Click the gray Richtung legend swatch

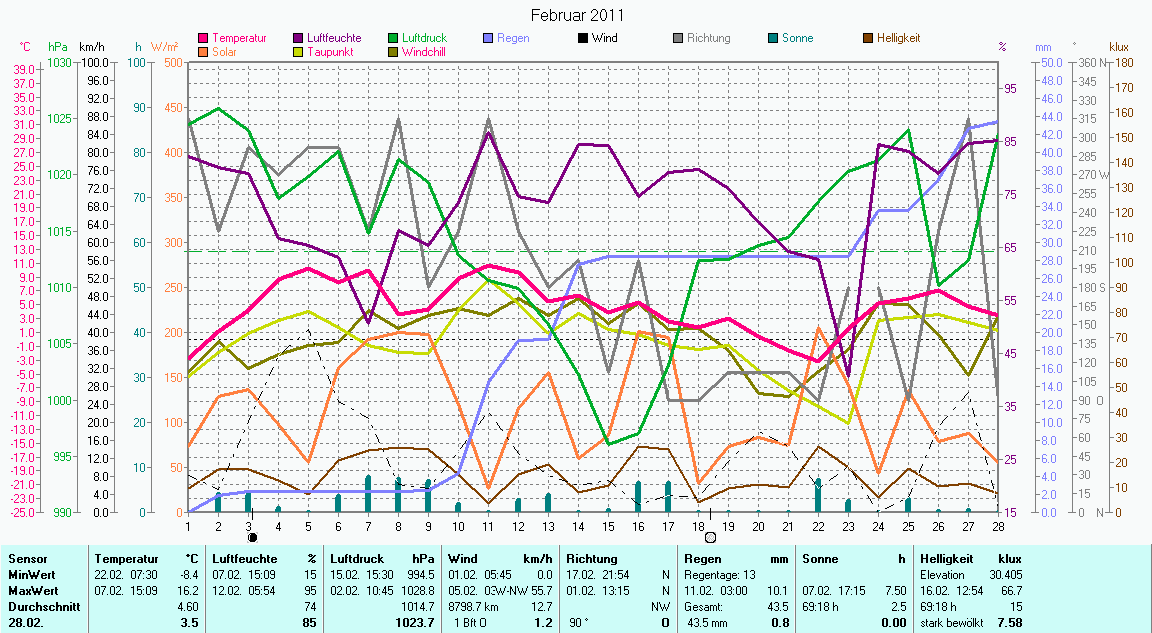point(677,38)
